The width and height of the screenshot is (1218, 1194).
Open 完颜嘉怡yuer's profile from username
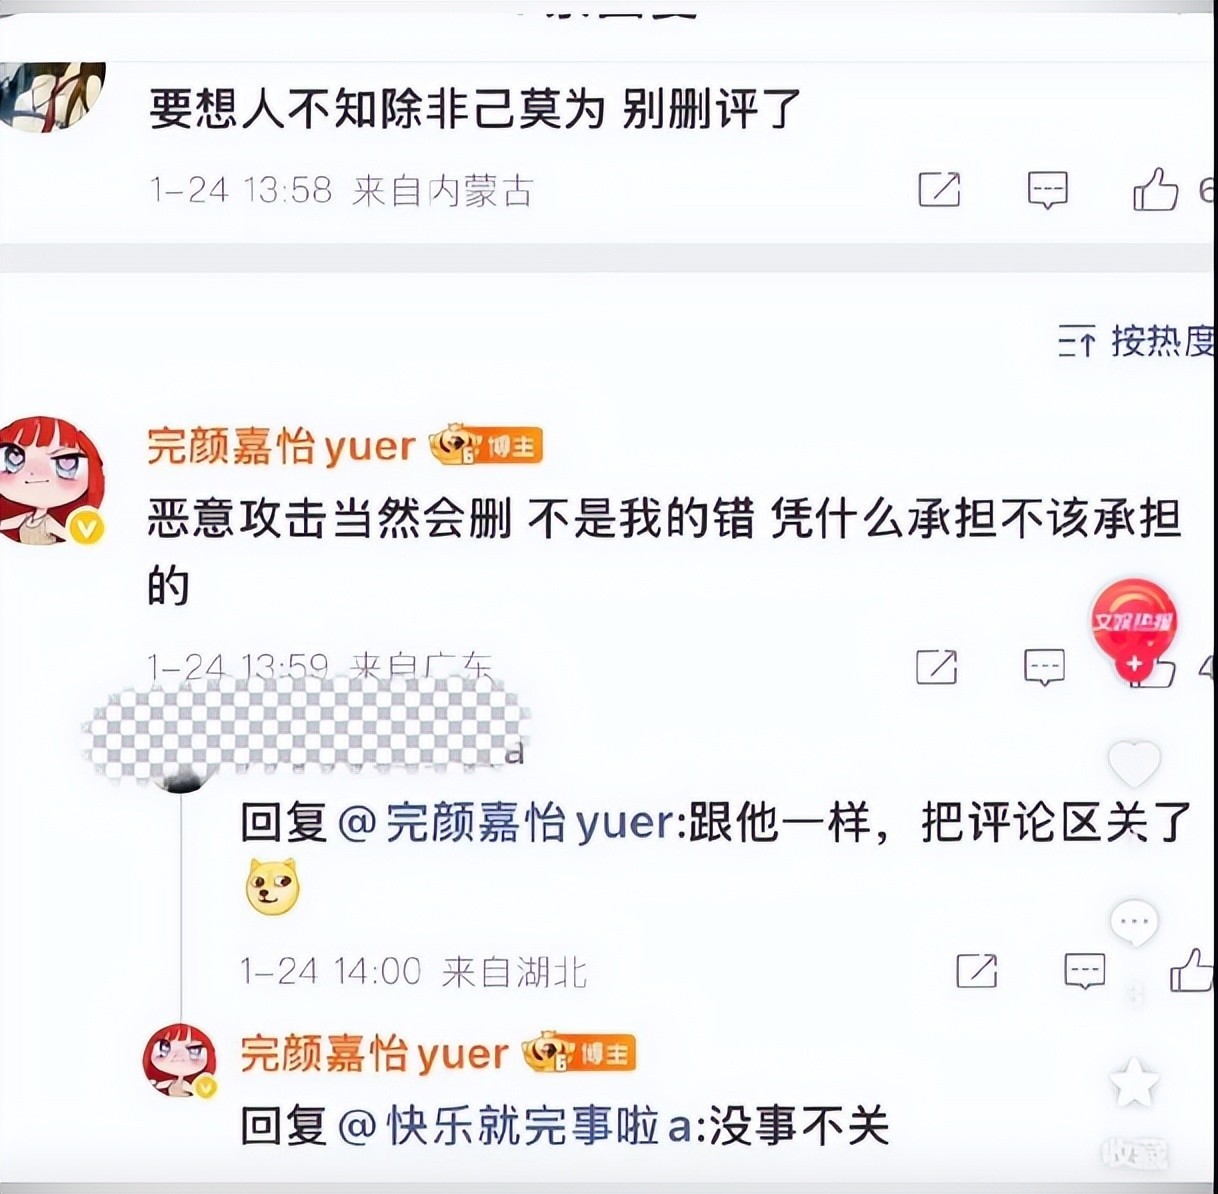281,446
